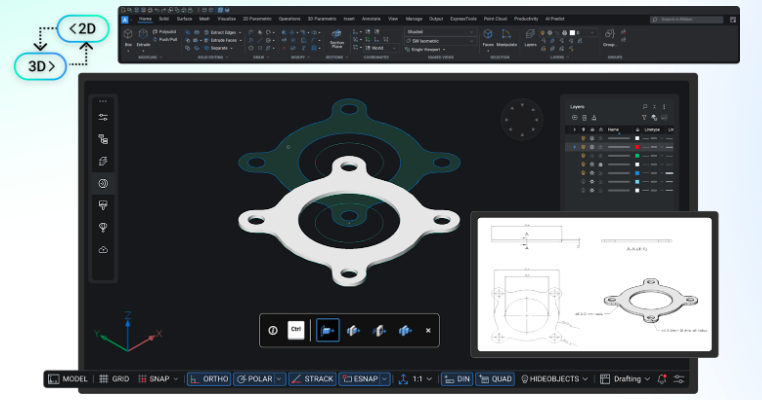Click the Search in Ribbon field

[687, 19]
